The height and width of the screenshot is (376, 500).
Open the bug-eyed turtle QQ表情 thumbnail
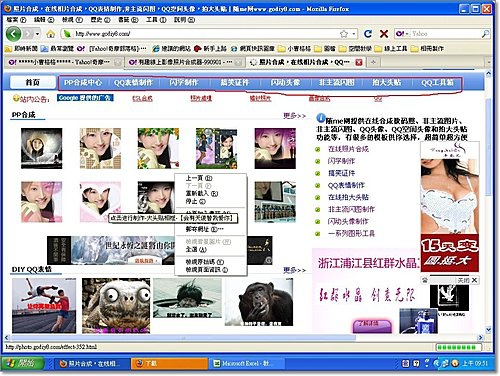pos(116,306)
